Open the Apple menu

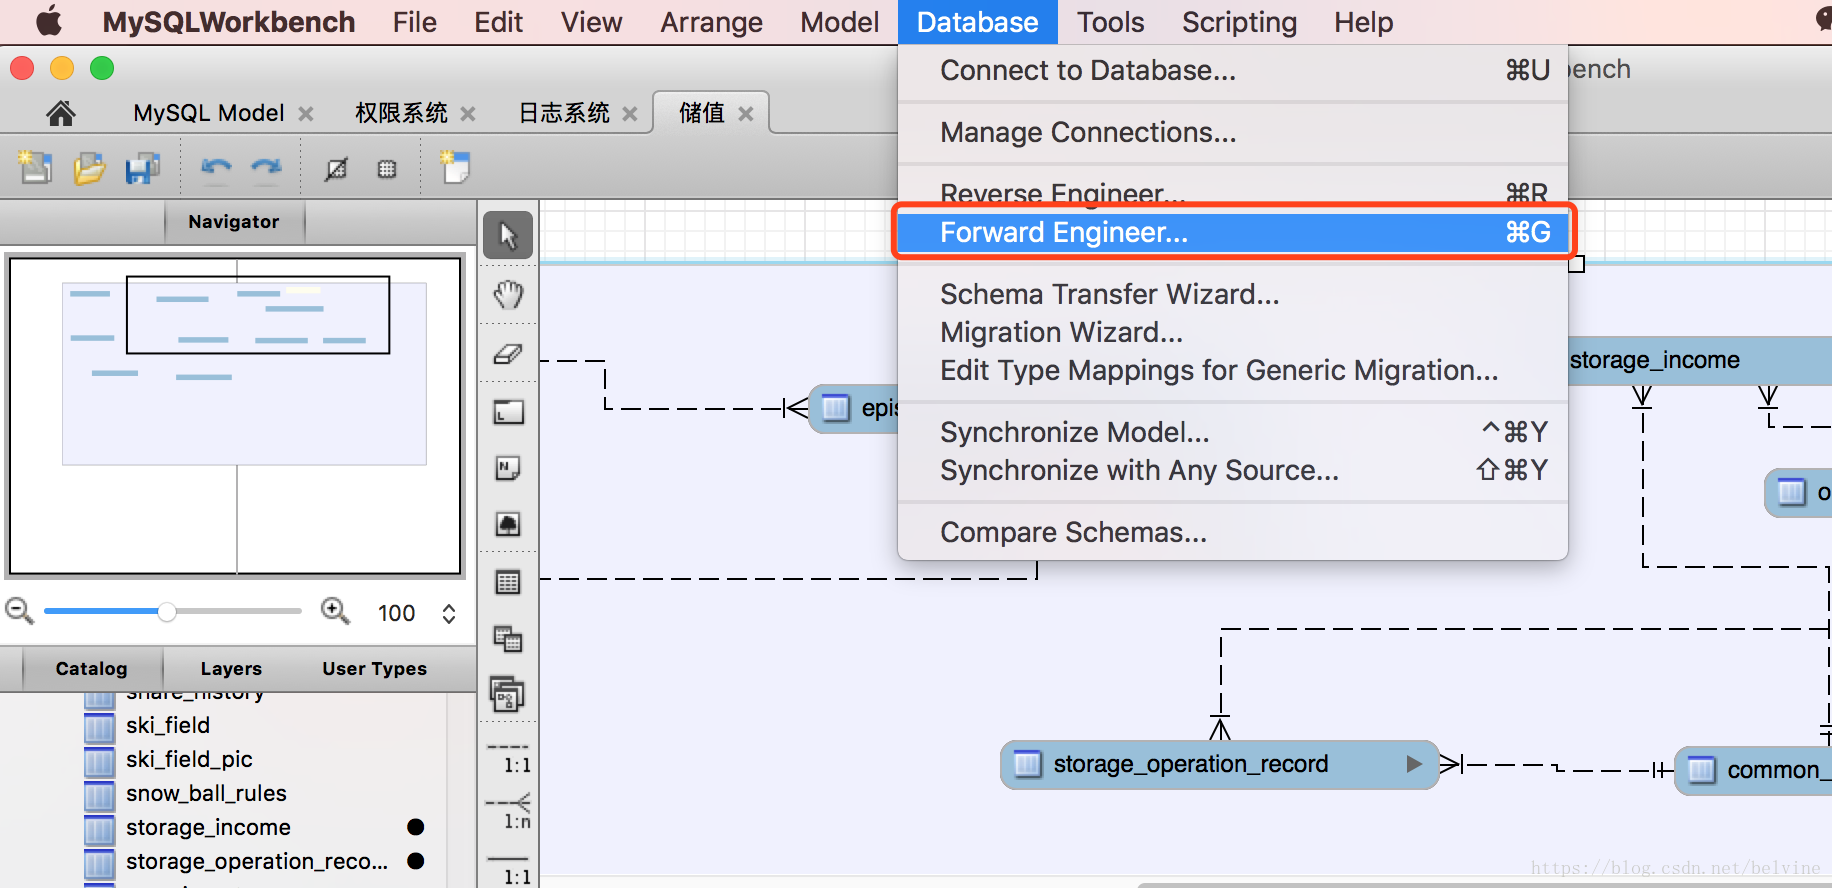(x=49, y=22)
